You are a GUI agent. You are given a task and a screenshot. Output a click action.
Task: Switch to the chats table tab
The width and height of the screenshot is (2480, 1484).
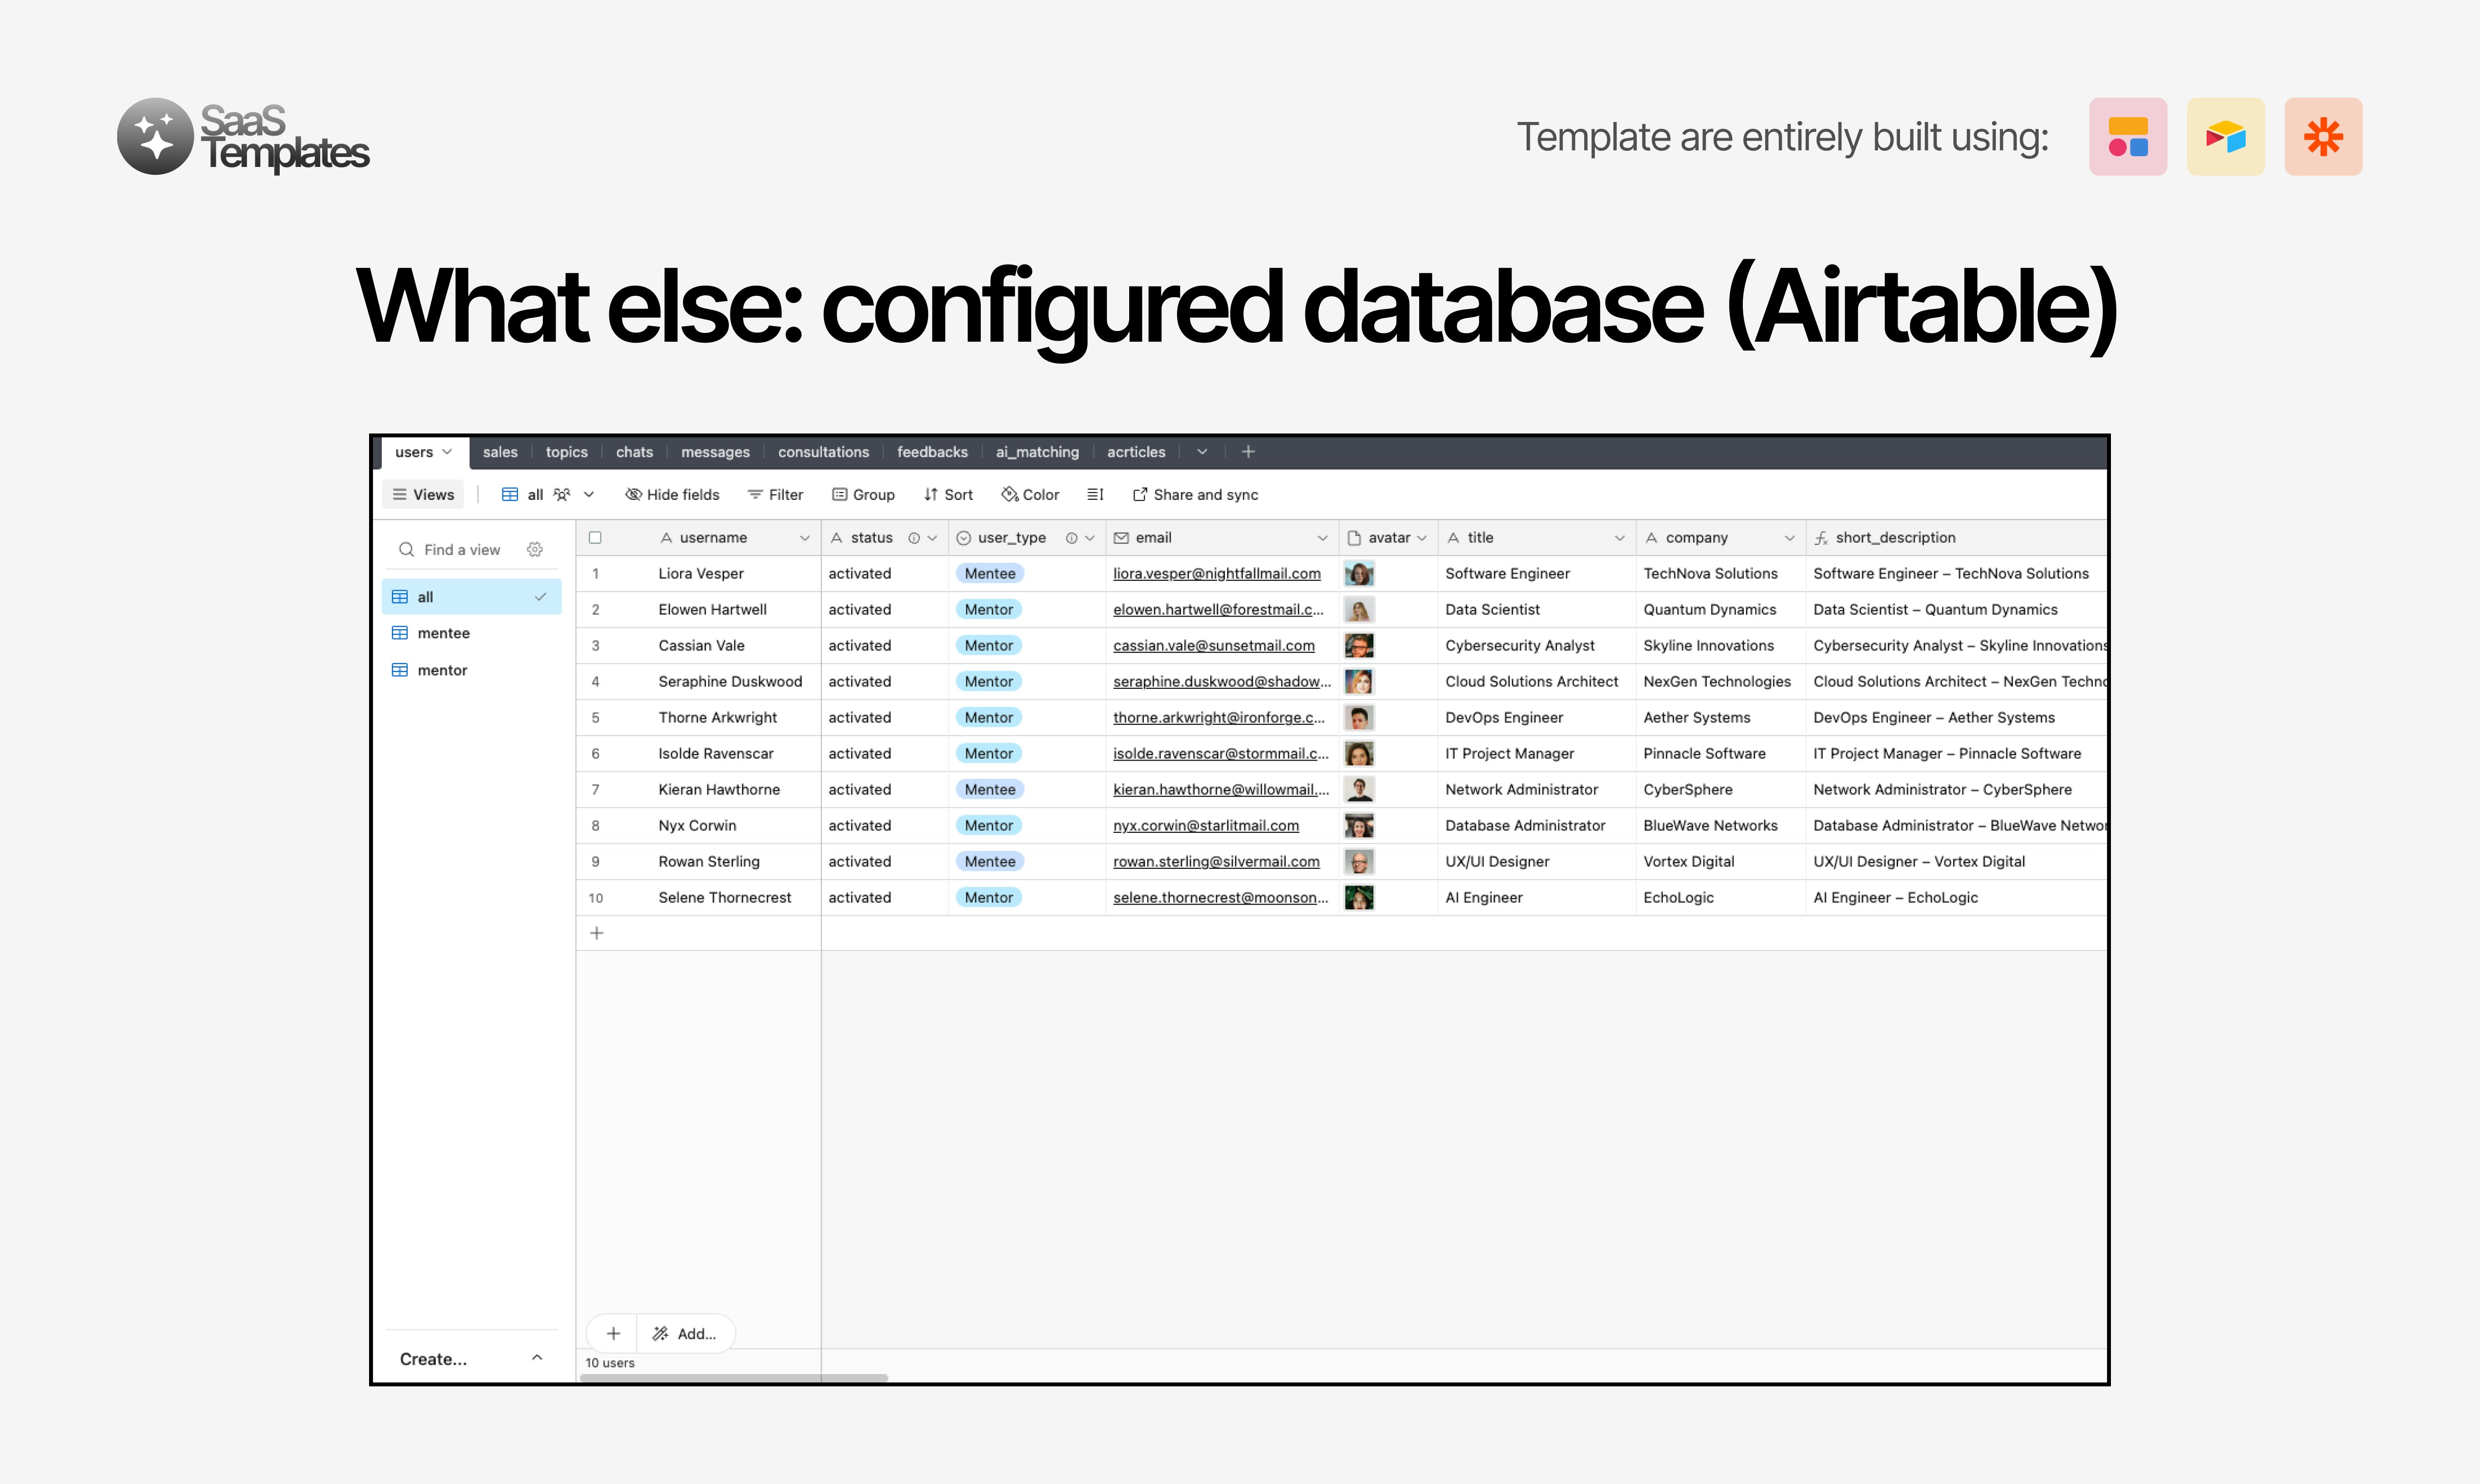point(634,452)
